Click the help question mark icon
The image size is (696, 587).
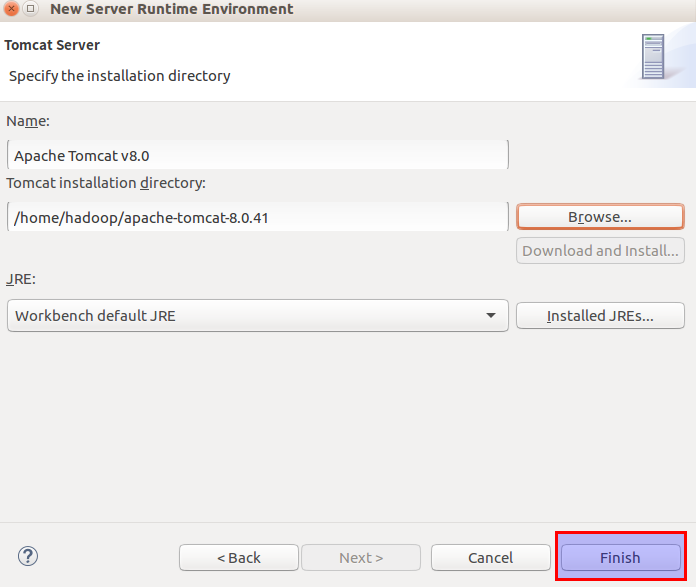(x=28, y=556)
